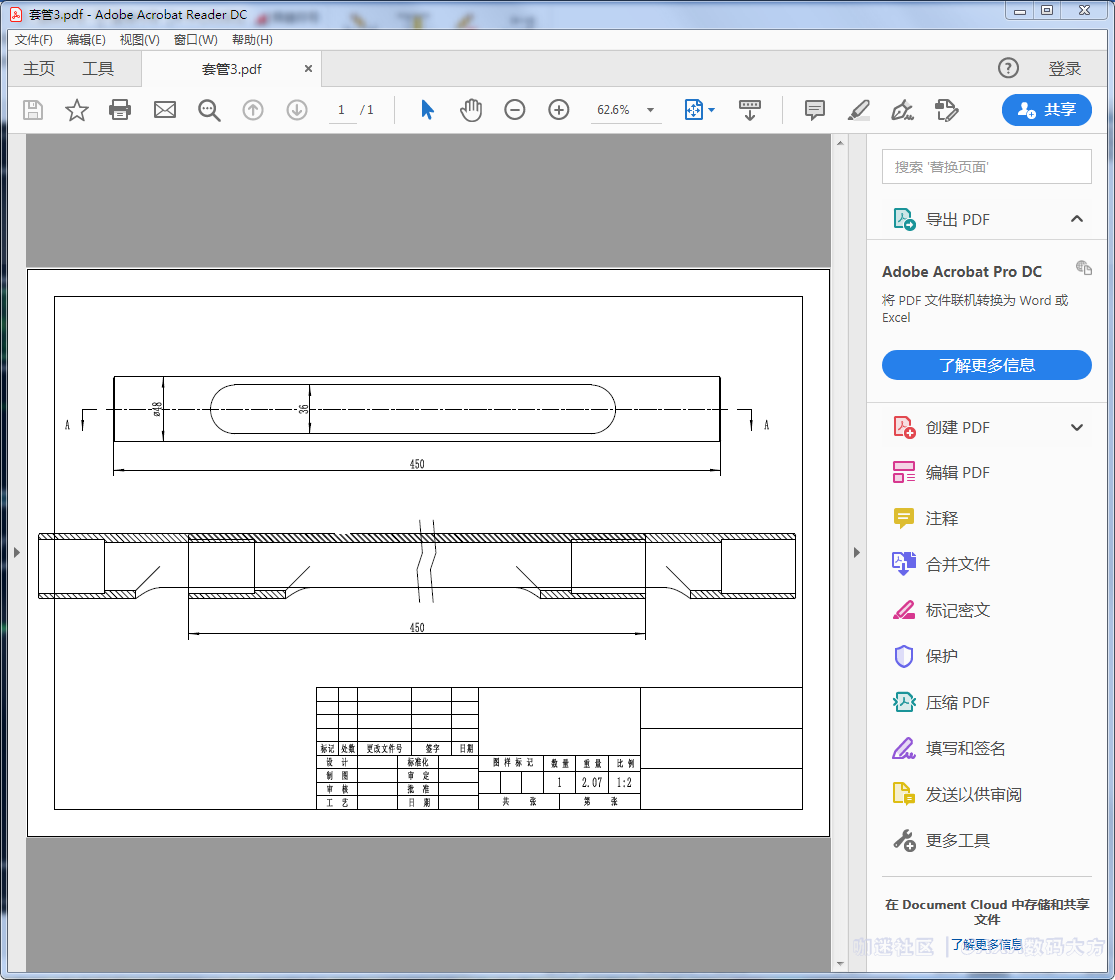
Task: Click the Save file icon
Action: tap(33, 110)
